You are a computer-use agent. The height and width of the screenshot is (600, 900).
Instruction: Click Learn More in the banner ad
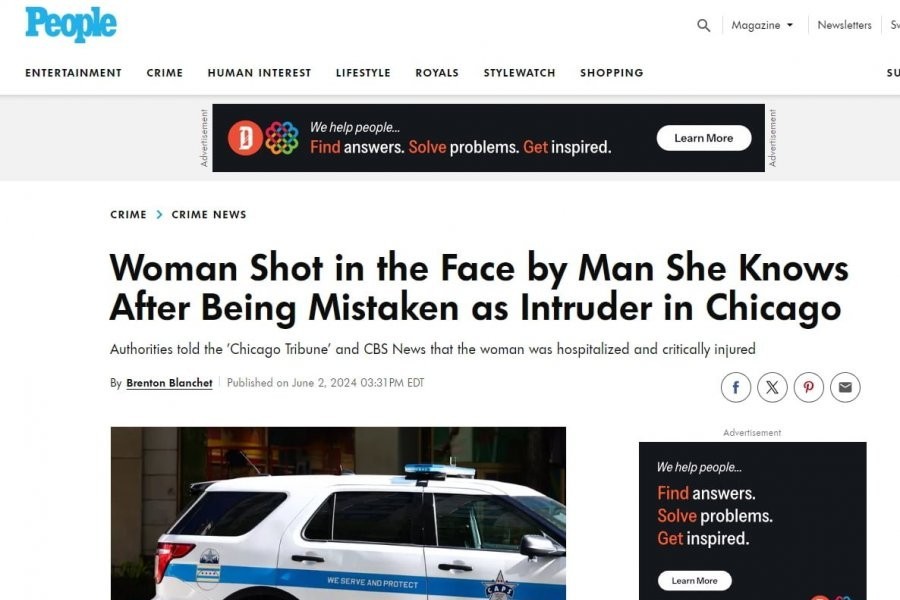pyautogui.click(x=704, y=138)
